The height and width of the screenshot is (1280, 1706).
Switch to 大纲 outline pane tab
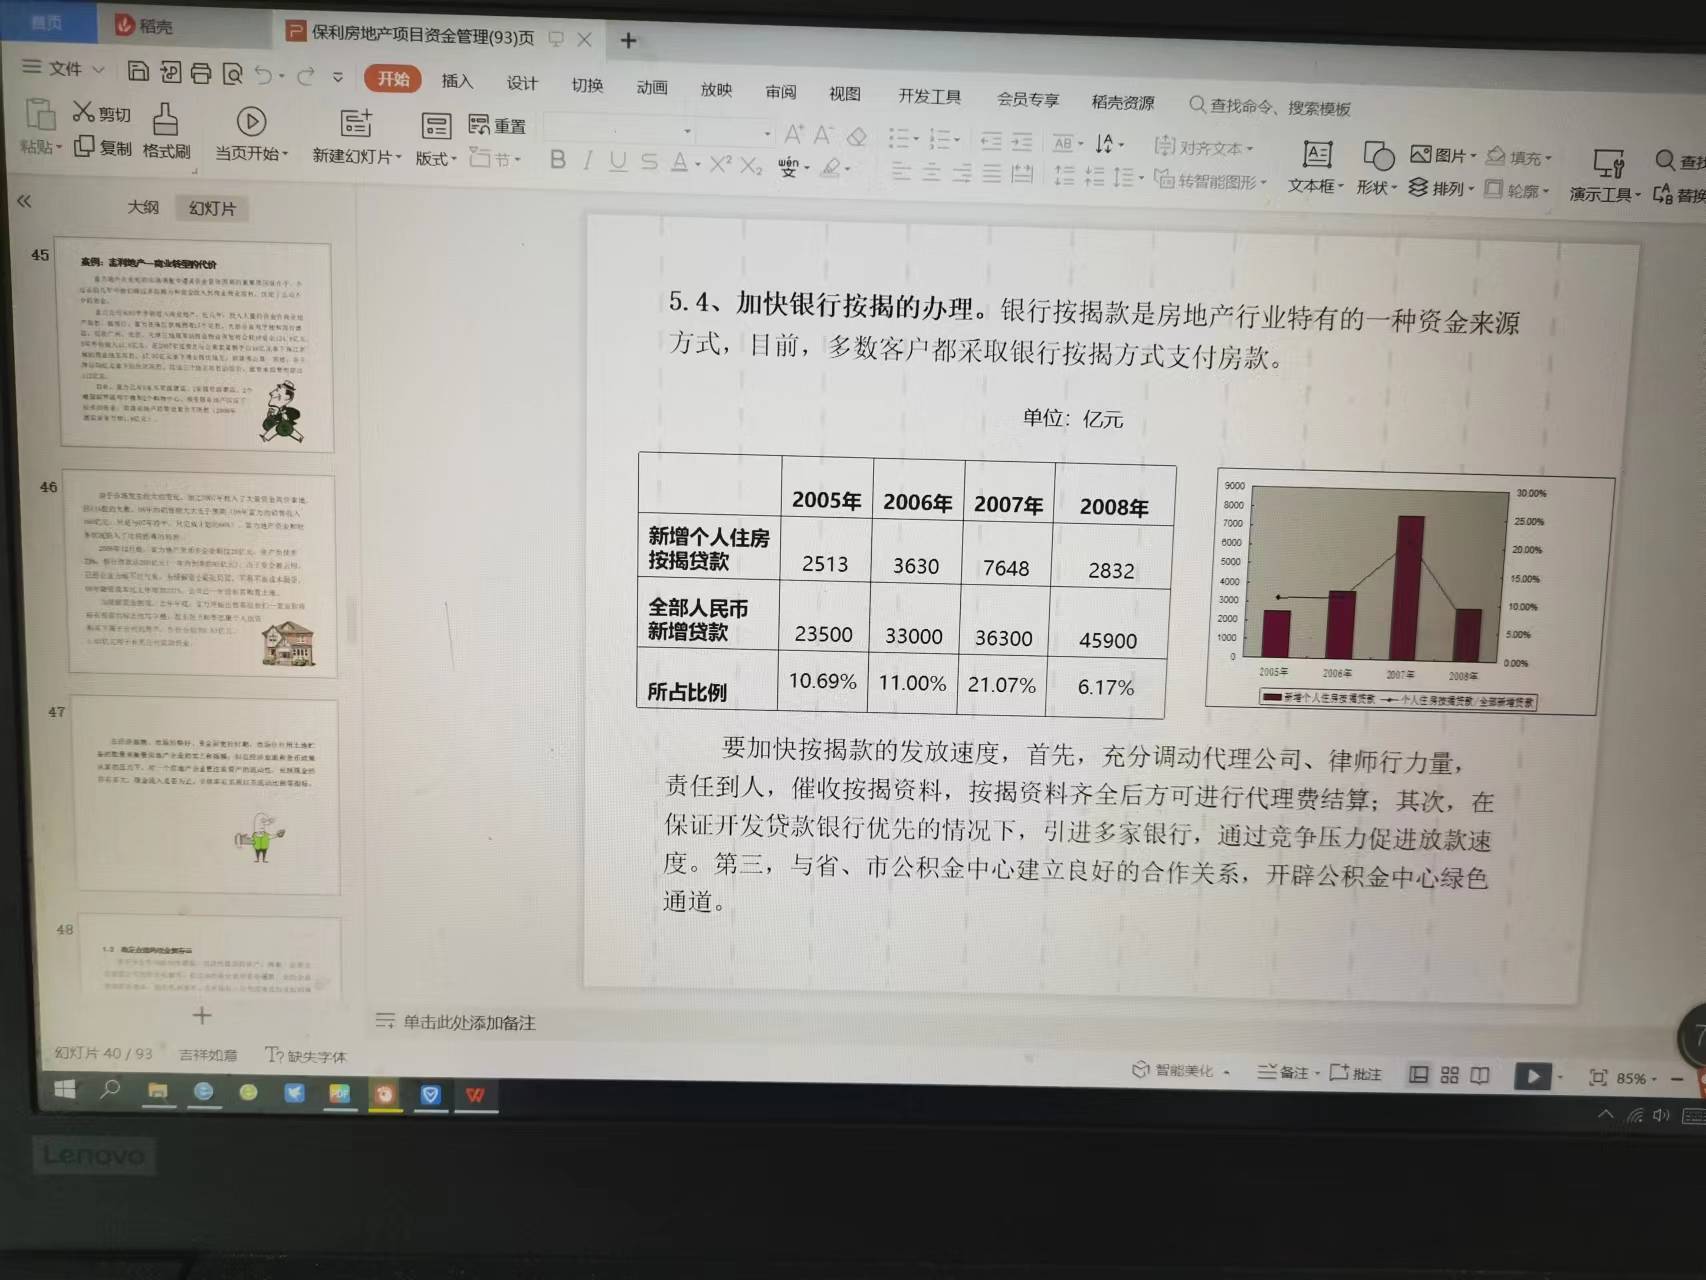pyautogui.click(x=143, y=206)
